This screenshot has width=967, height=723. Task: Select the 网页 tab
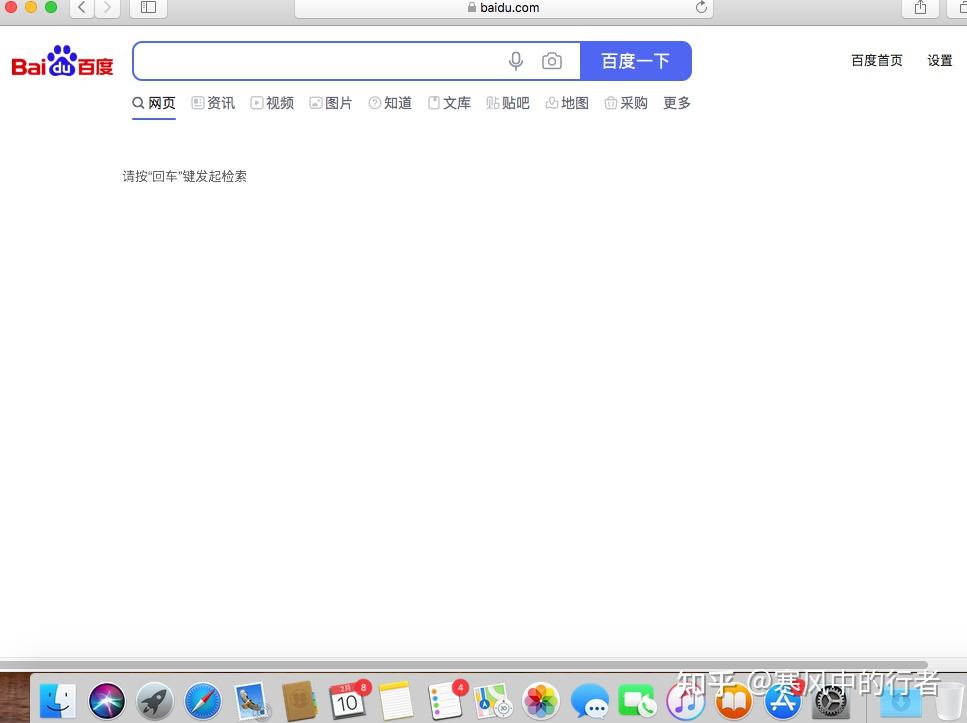154,103
